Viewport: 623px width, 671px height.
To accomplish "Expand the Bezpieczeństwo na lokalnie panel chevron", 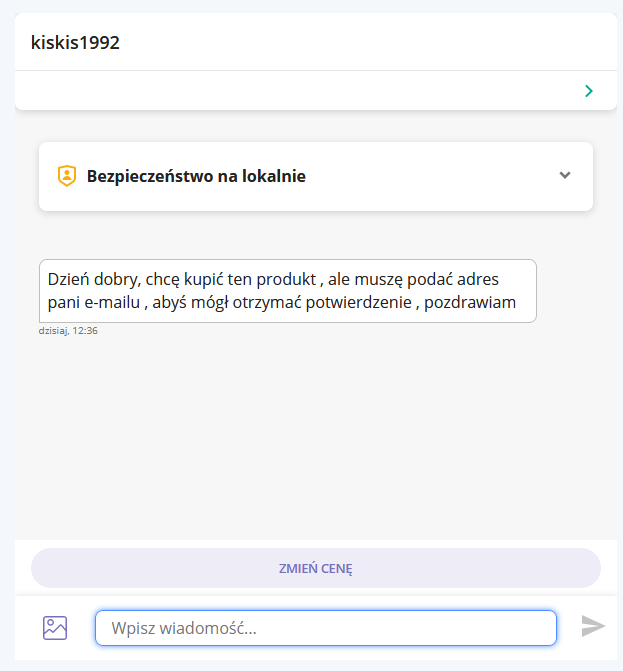I will [x=565, y=175].
